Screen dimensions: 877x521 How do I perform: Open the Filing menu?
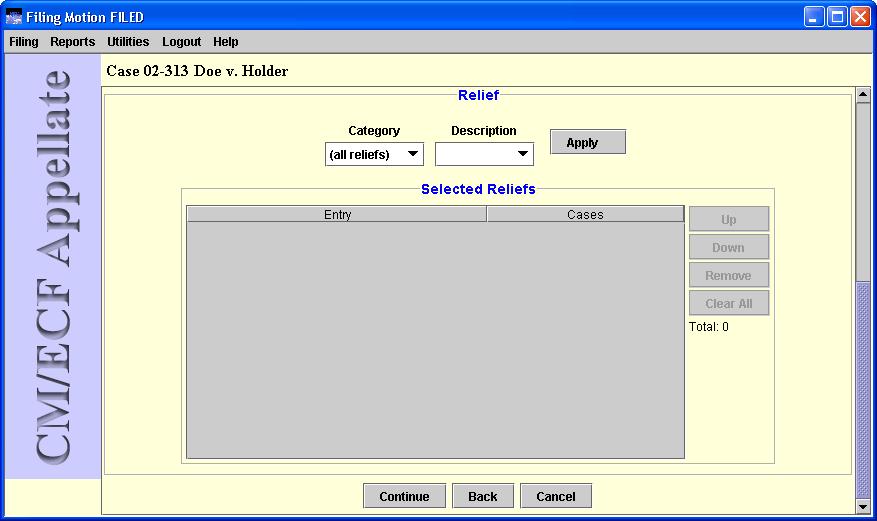[23, 42]
